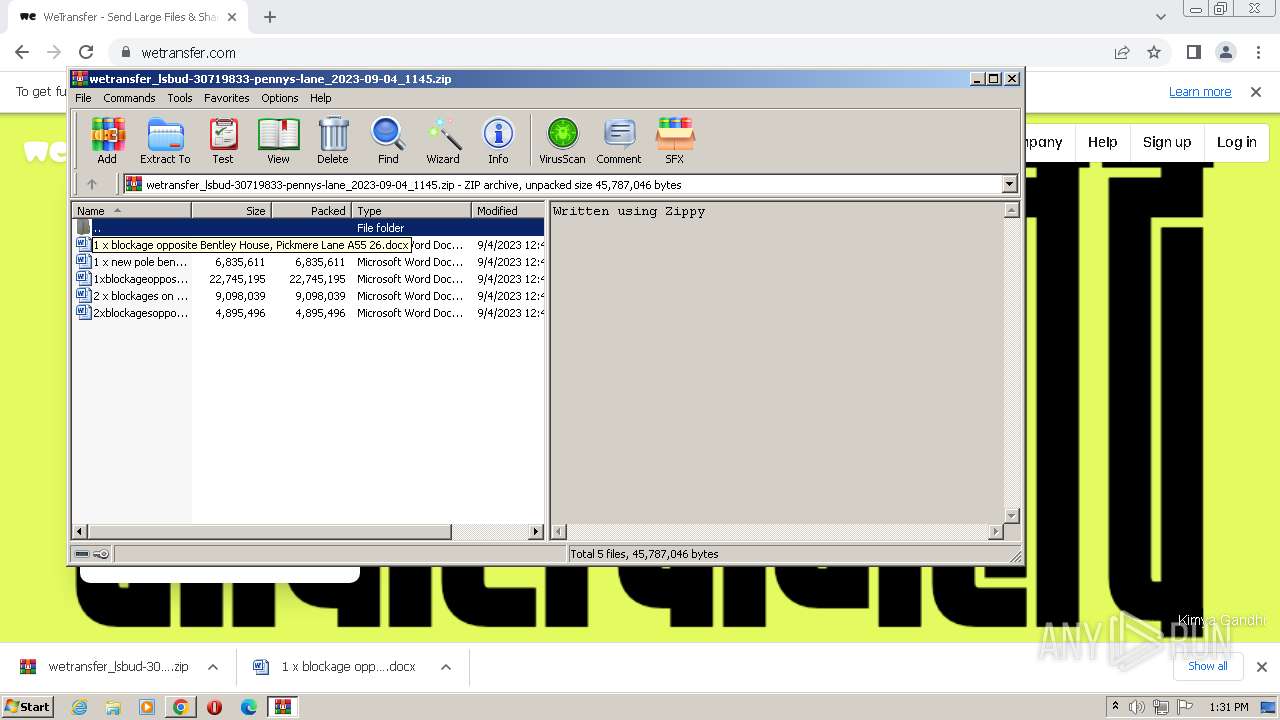Click comment pane scroll down arrow
1280x720 pixels.
pos(1011,515)
